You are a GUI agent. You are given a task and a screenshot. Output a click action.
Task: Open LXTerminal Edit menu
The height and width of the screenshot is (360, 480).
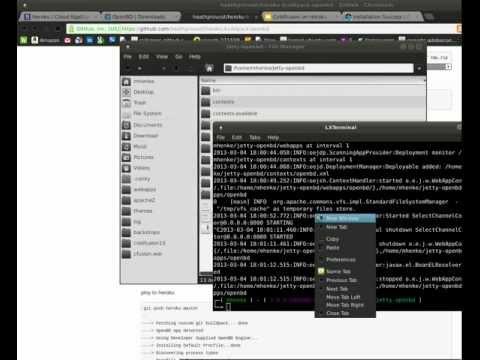(237, 137)
